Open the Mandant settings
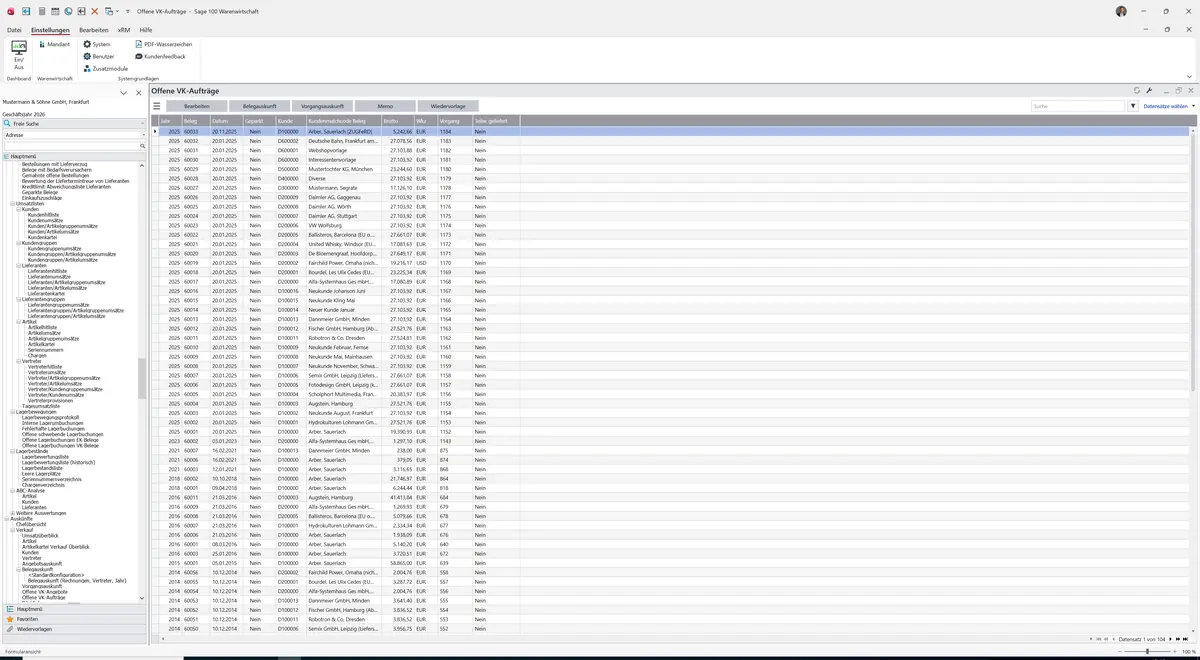Image resolution: width=1200 pixels, height=660 pixels. [x=53, y=45]
